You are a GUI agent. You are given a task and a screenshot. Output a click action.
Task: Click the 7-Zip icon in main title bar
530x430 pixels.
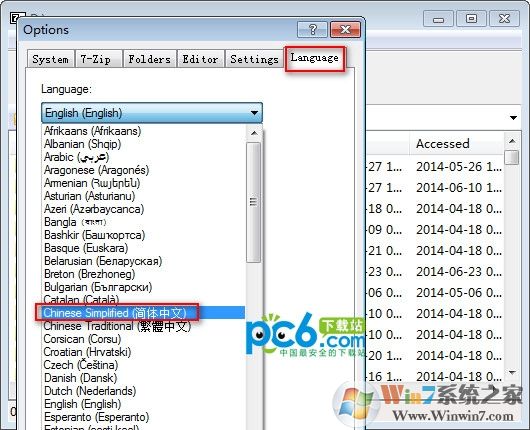(16, 17)
